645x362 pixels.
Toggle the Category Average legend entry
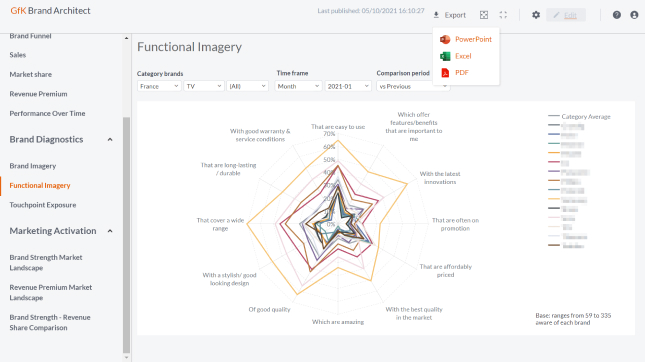pos(579,116)
